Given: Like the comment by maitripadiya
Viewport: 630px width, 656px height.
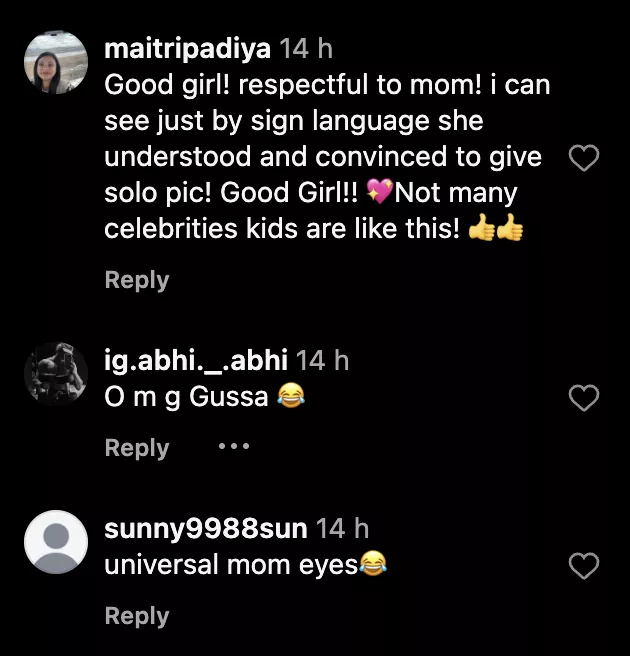Looking at the screenshot, I should 583,158.
